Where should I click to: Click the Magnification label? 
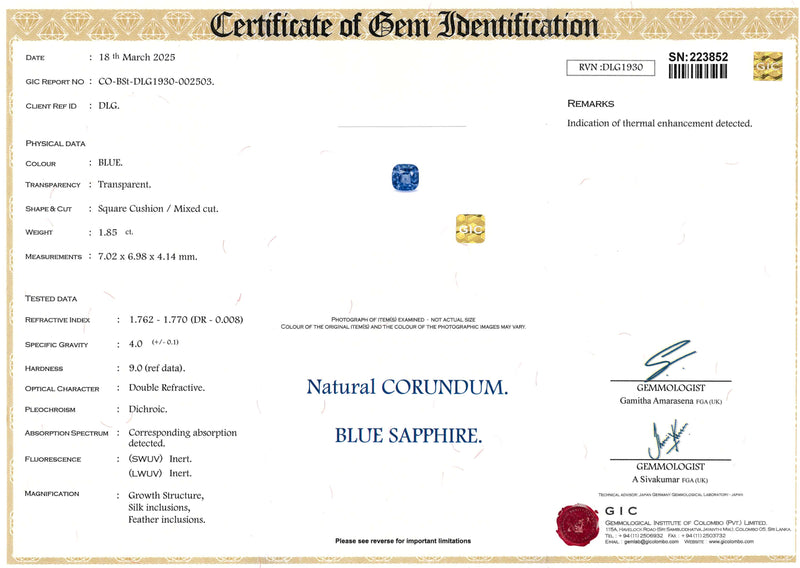point(52,493)
